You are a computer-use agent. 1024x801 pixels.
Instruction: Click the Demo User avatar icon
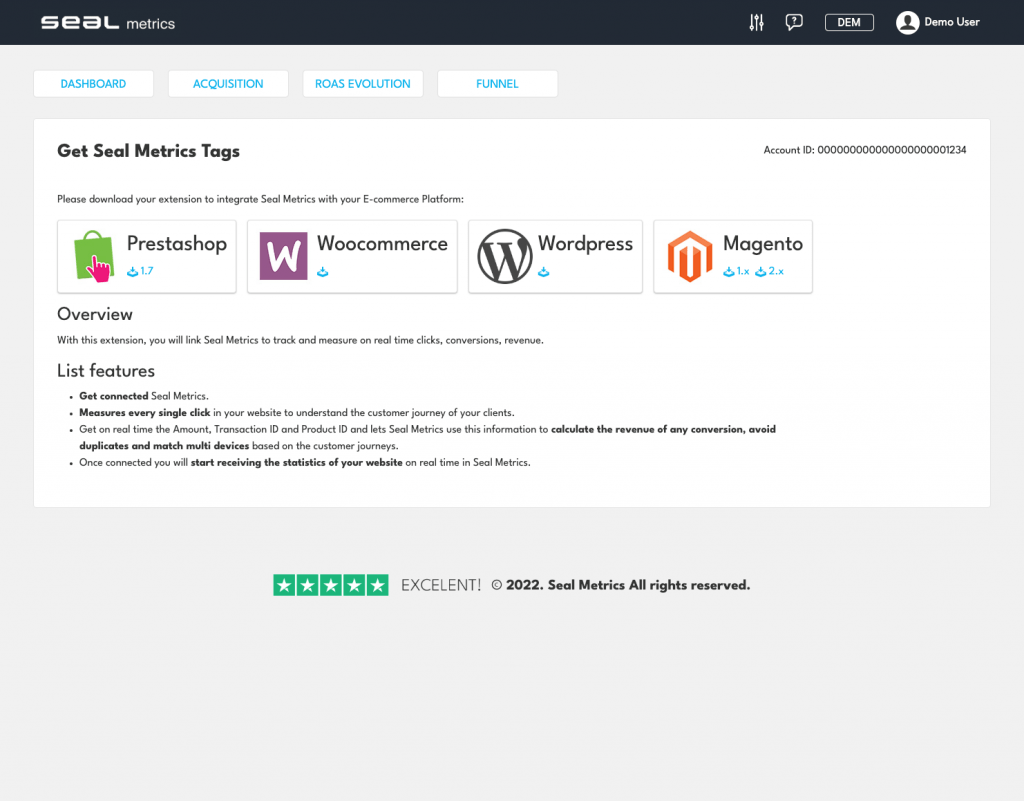point(907,23)
